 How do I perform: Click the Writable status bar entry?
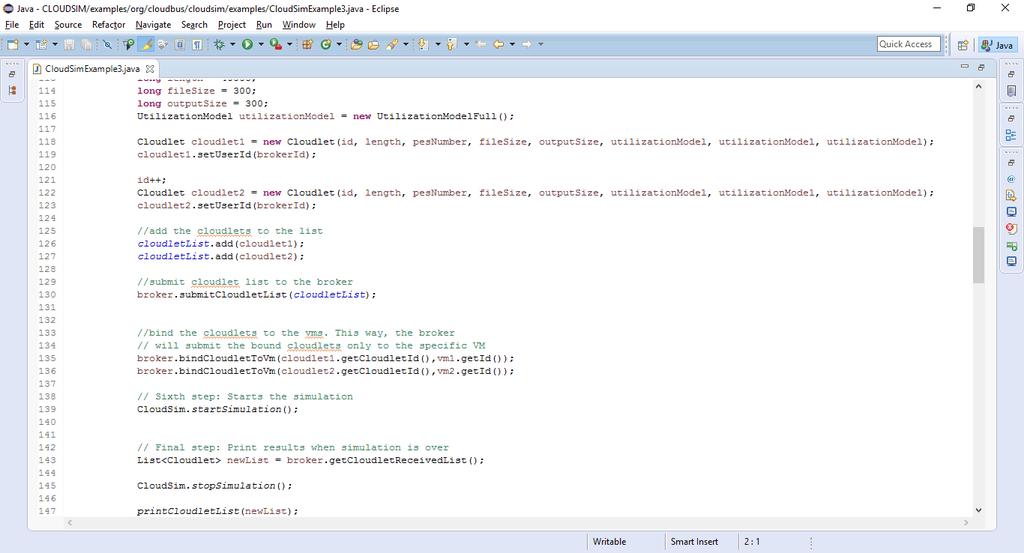(x=609, y=542)
